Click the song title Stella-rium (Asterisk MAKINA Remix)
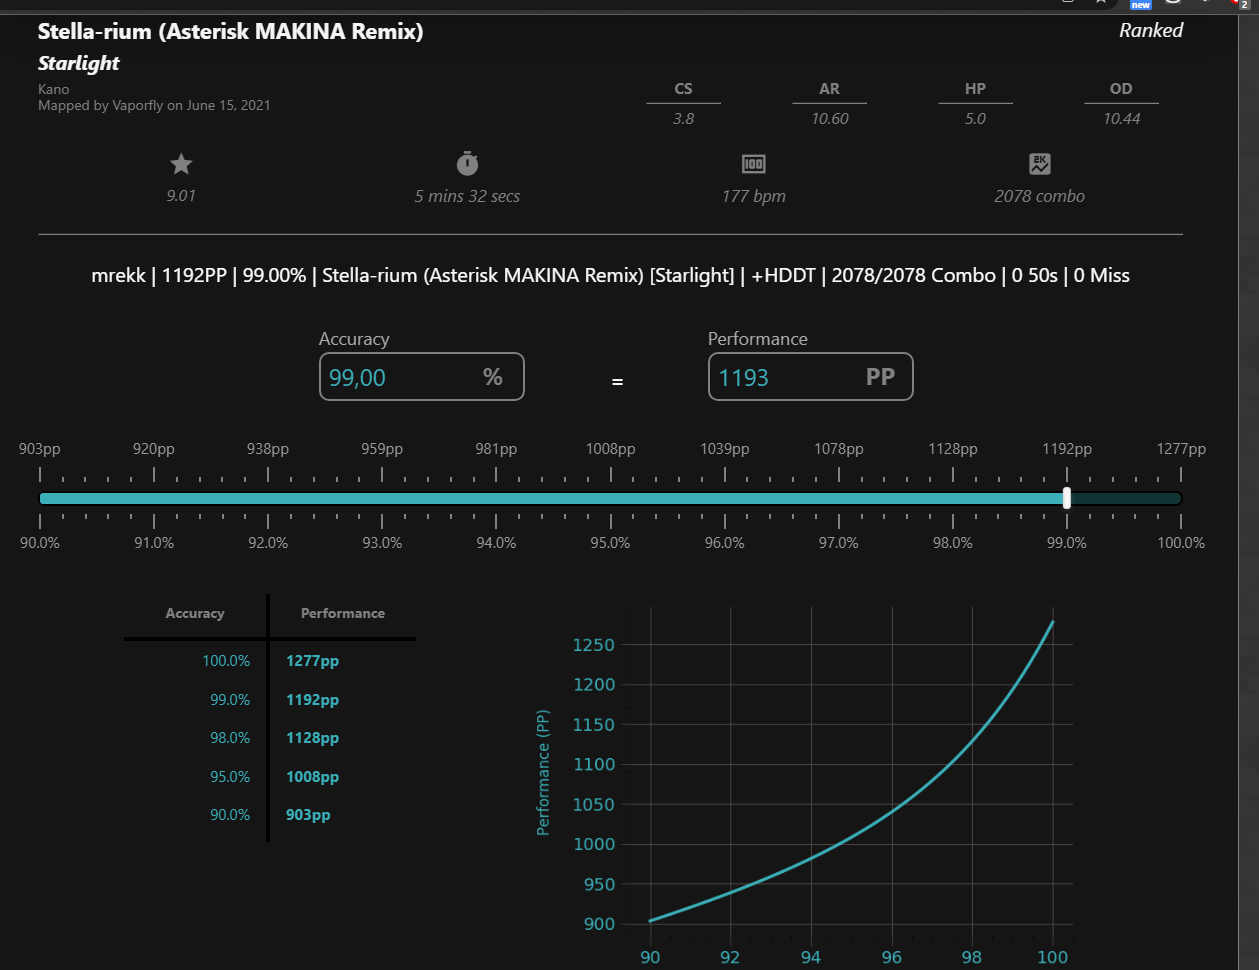This screenshot has width=1259, height=970. click(231, 31)
